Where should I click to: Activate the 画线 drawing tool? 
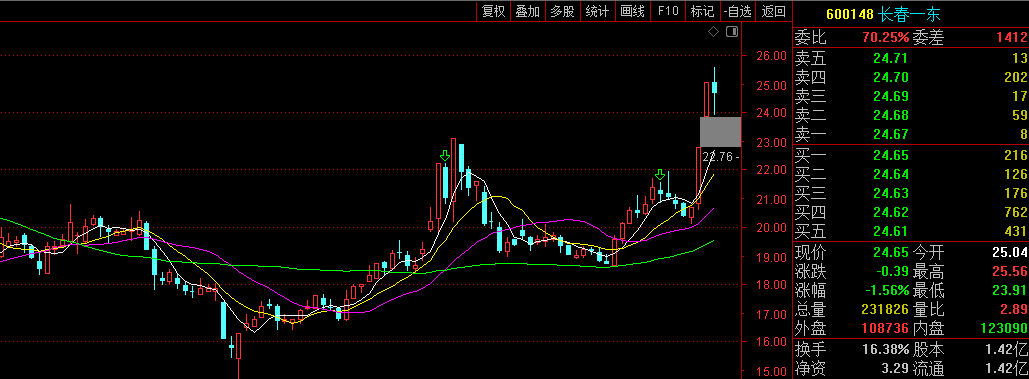[633, 11]
